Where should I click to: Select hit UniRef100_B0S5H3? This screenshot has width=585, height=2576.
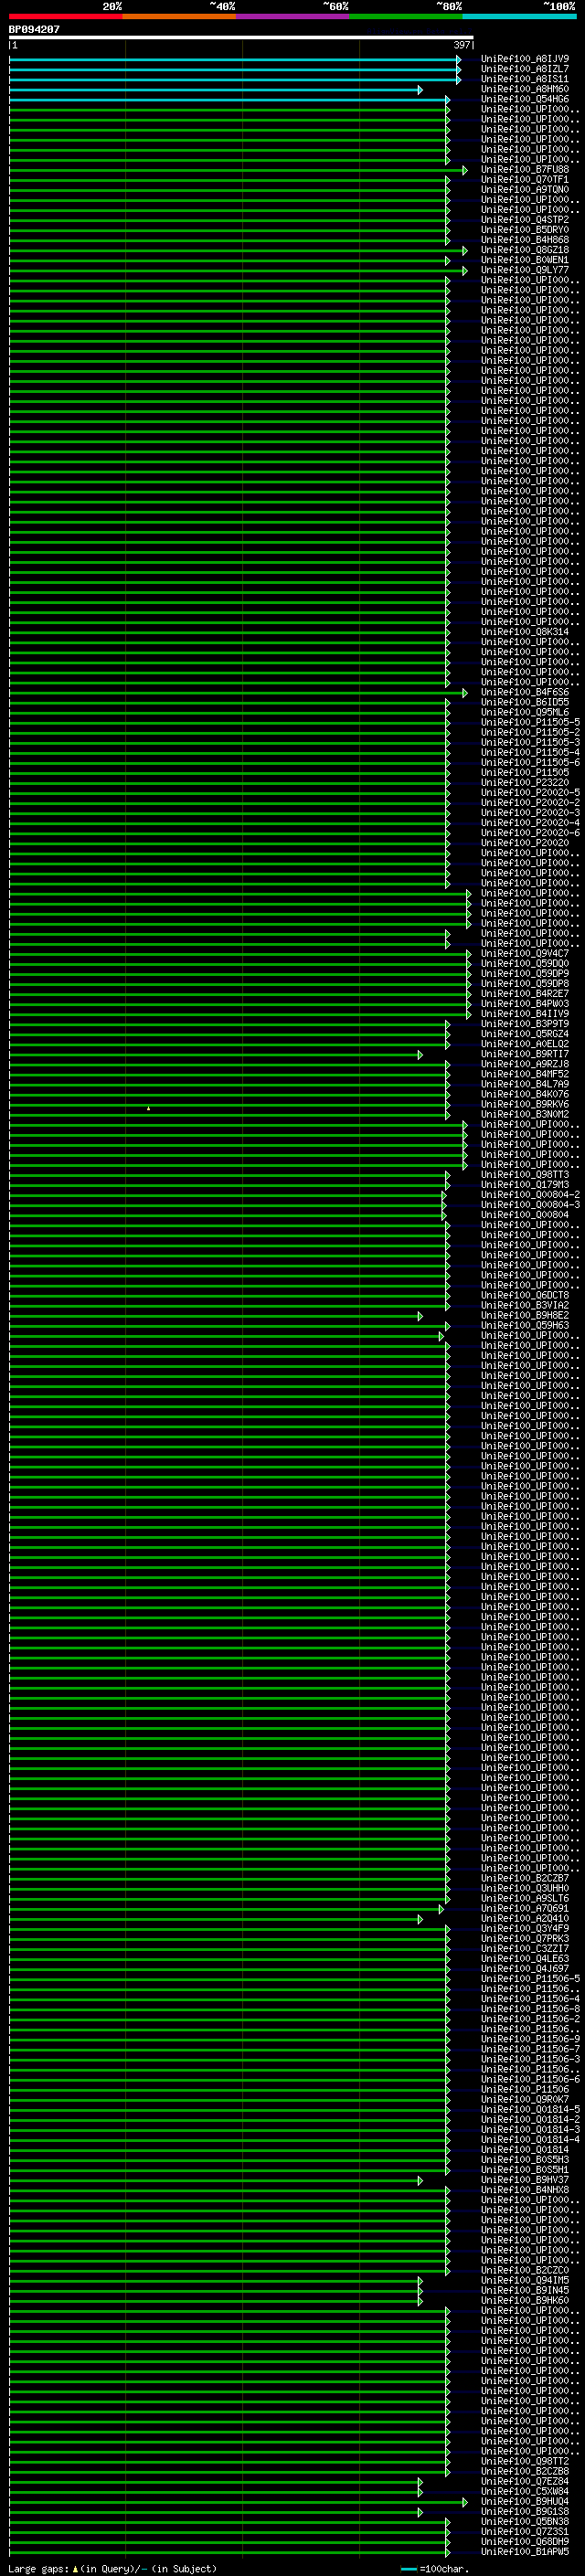point(525,2159)
